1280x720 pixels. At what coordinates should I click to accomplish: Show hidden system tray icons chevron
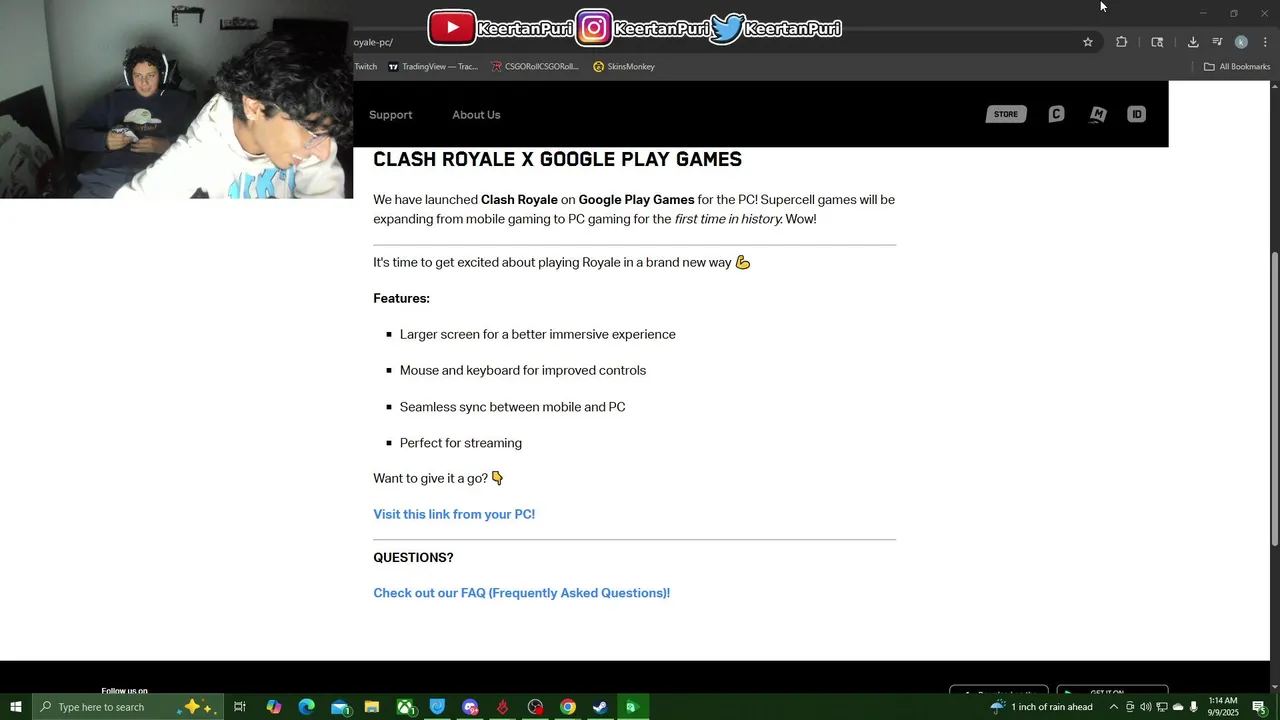(1114, 707)
